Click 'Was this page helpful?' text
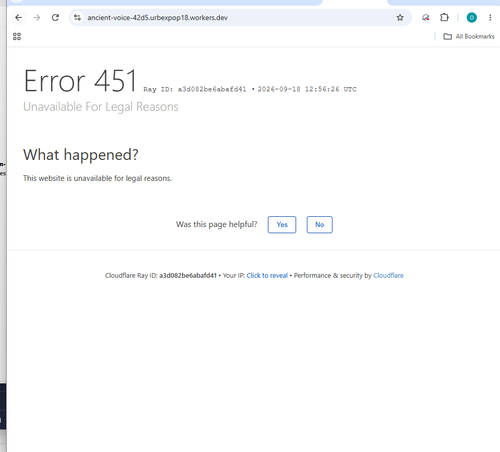Viewport: 500px width, 452px height. [x=217, y=224]
